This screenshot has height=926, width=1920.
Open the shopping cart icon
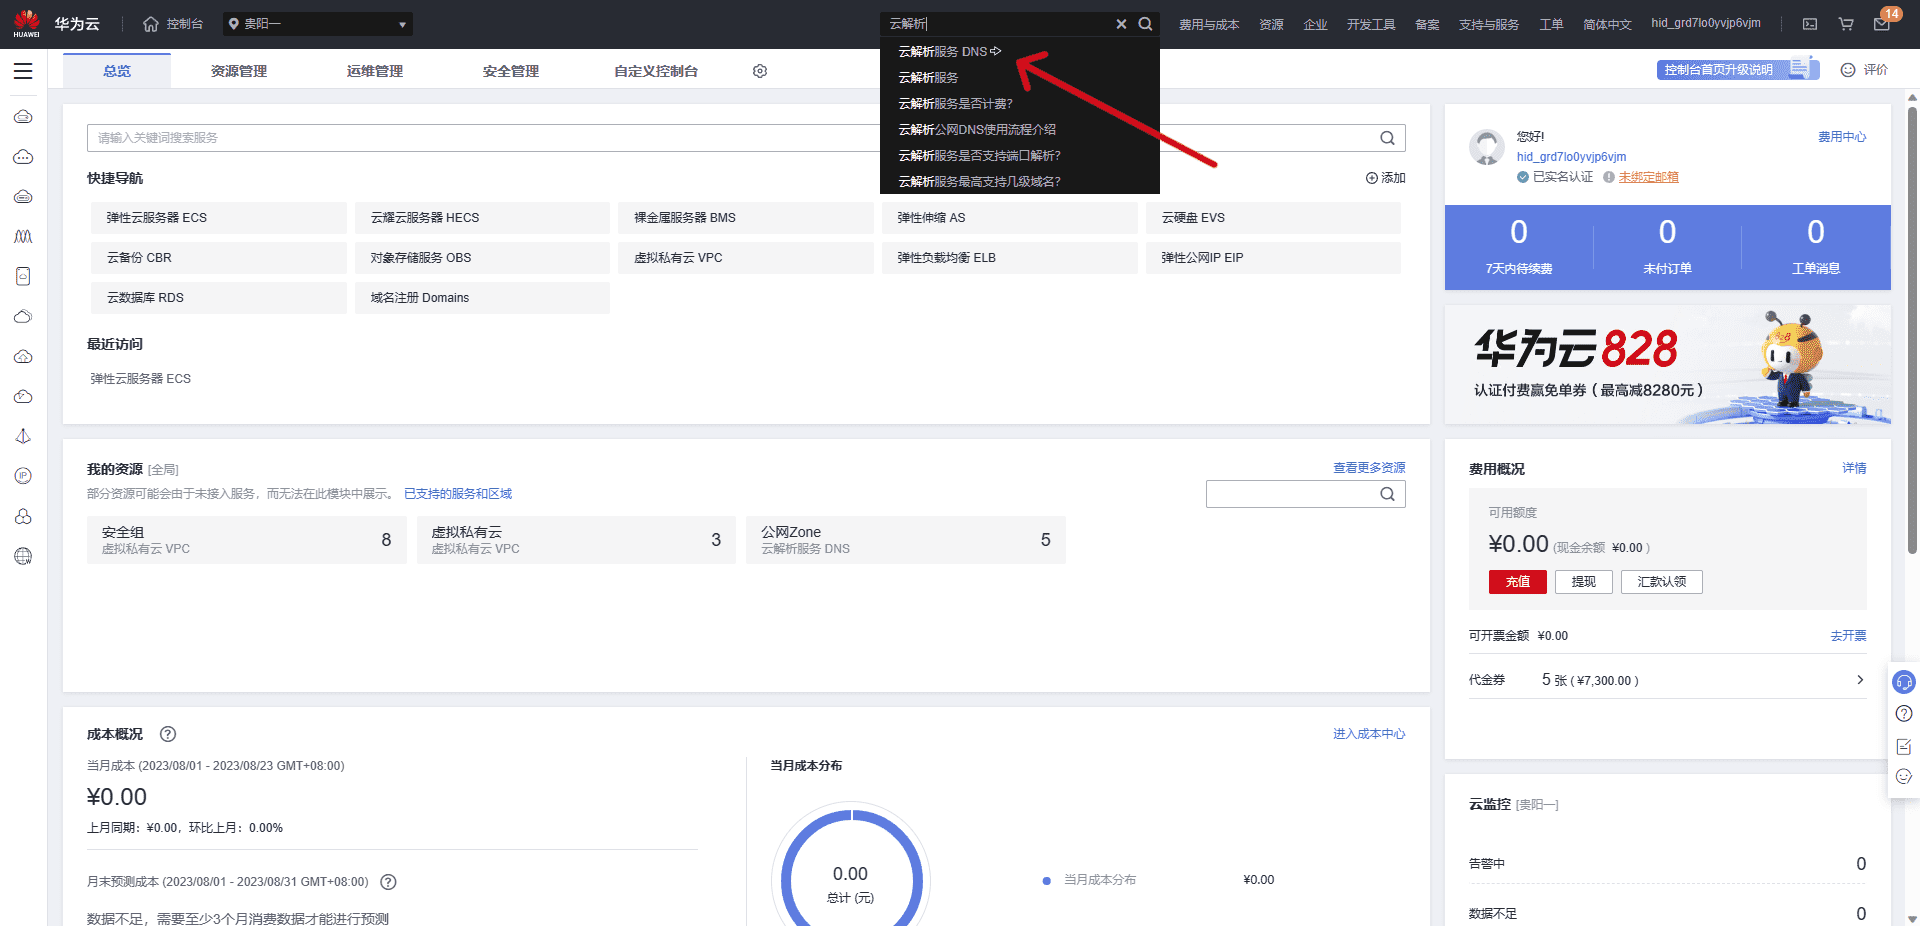tap(1846, 24)
